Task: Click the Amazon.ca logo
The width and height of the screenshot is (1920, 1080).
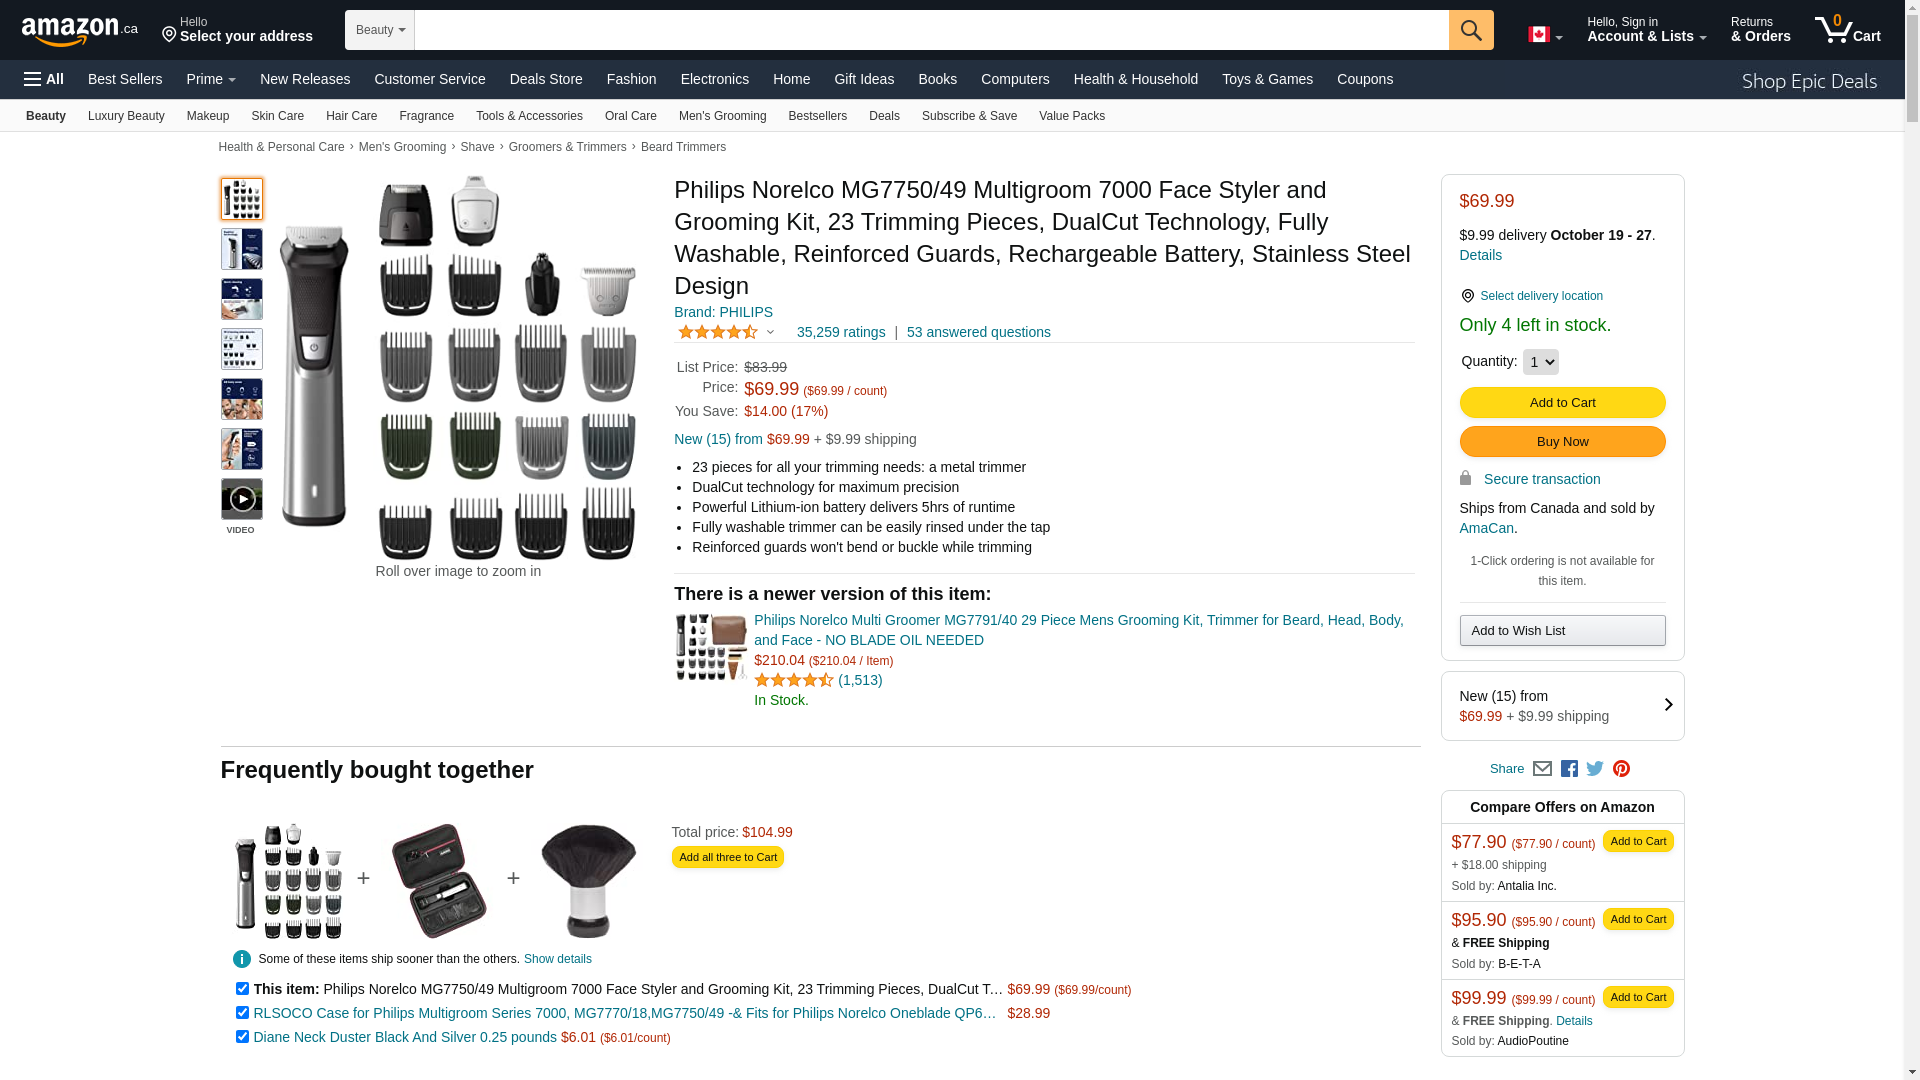Action: pos(79,30)
